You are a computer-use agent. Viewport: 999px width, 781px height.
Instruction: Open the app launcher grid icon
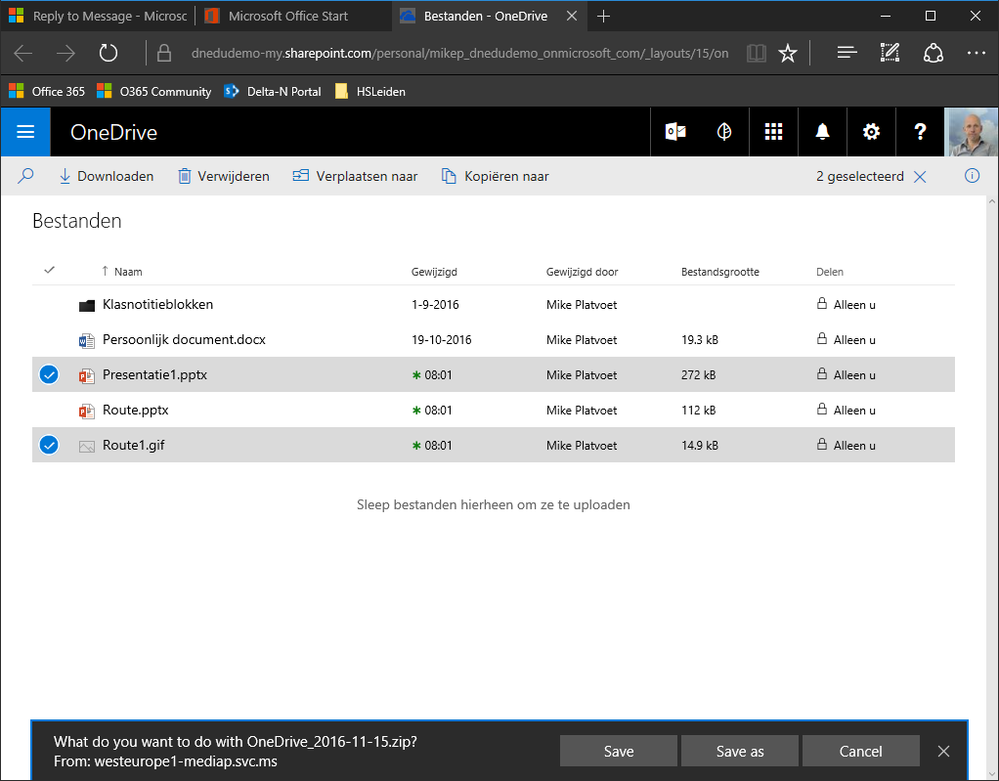click(773, 132)
